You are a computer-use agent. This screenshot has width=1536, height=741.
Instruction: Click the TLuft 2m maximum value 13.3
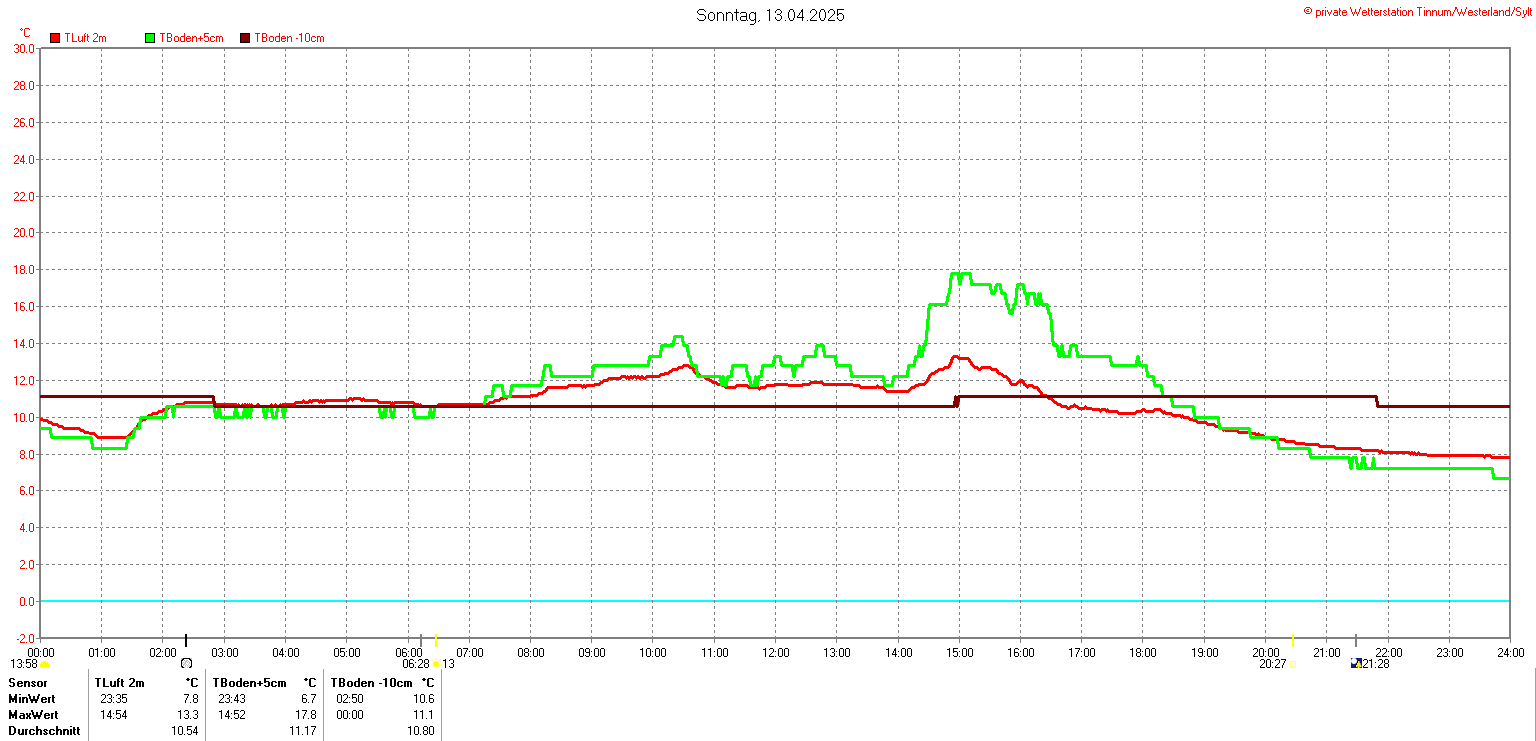(x=189, y=715)
